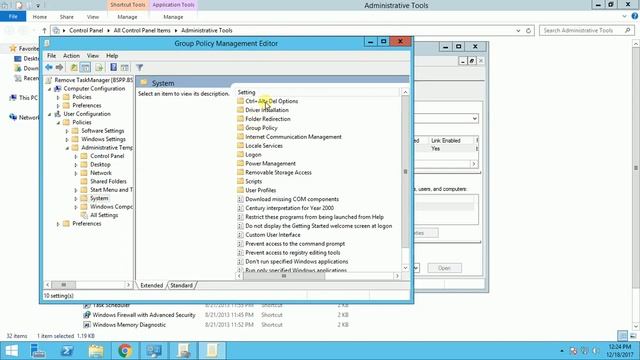Toggle the action pane toolbar icon
The height and width of the screenshot is (360, 640).
[124, 67]
